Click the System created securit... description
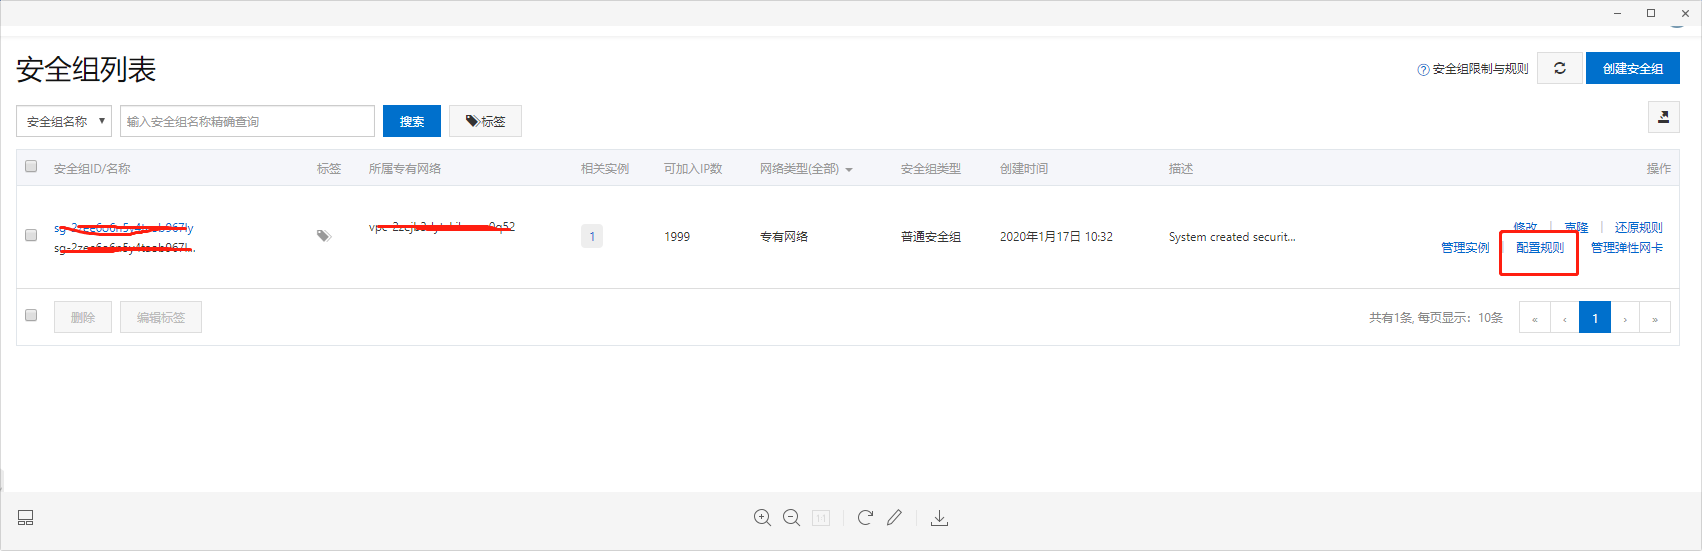1702x551 pixels. 1232,237
